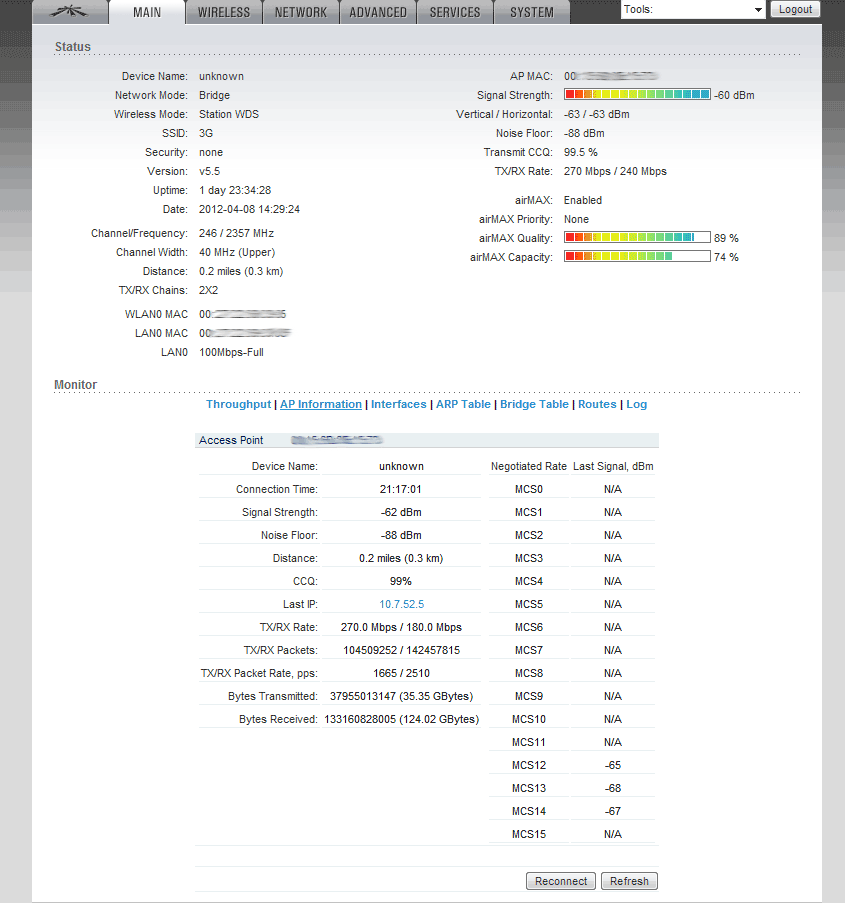Click the Access Point header row
Viewport: 845px width, 903px height.
click(x=427, y=440)
